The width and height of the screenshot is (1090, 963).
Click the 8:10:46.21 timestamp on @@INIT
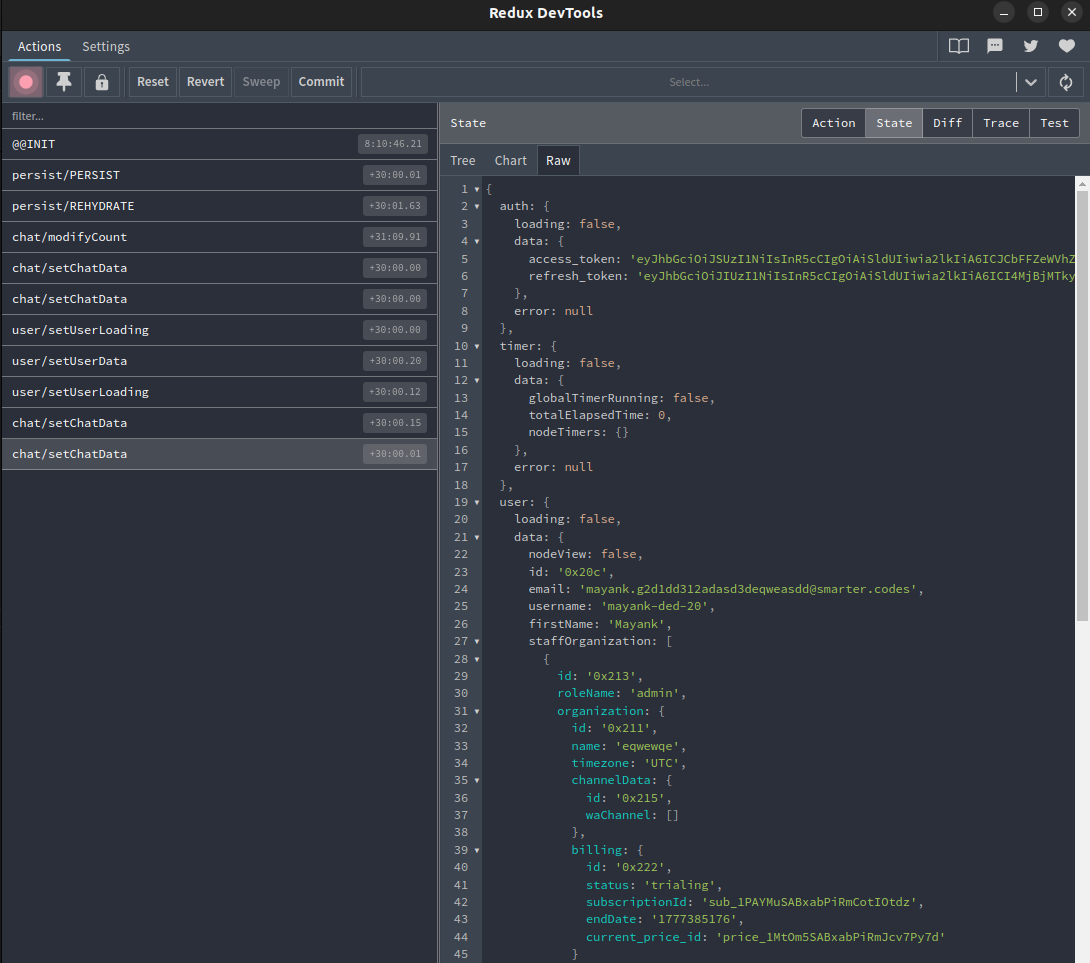point(393,144)
